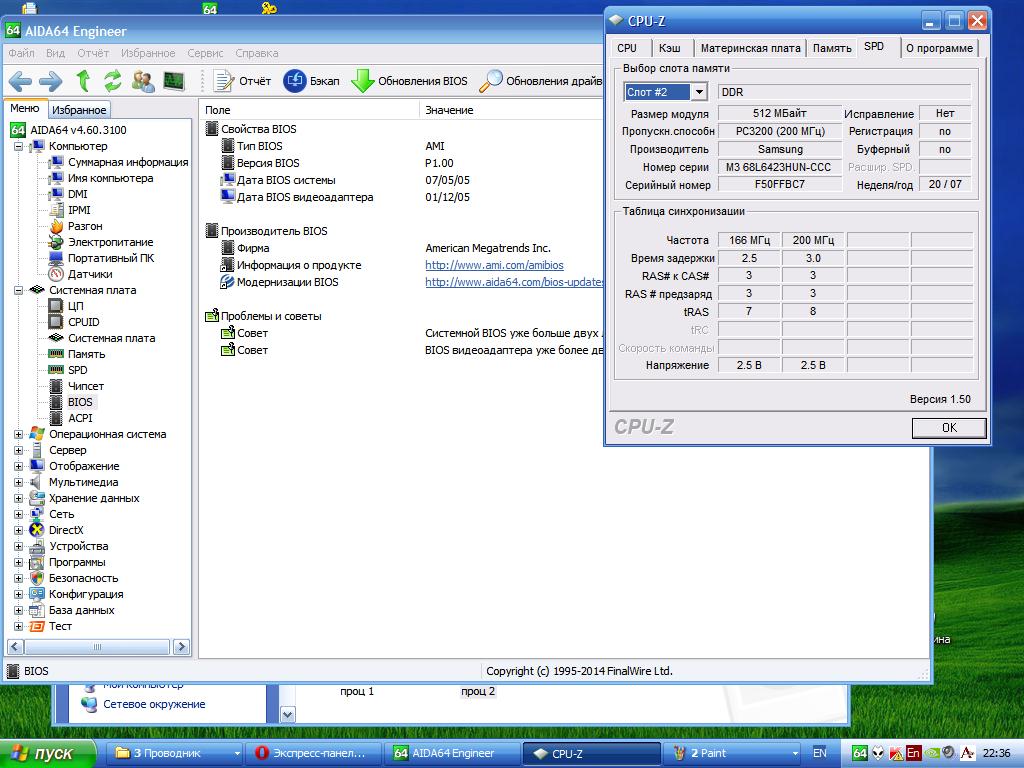Open the Сервис menu

(x=205, y=53)
